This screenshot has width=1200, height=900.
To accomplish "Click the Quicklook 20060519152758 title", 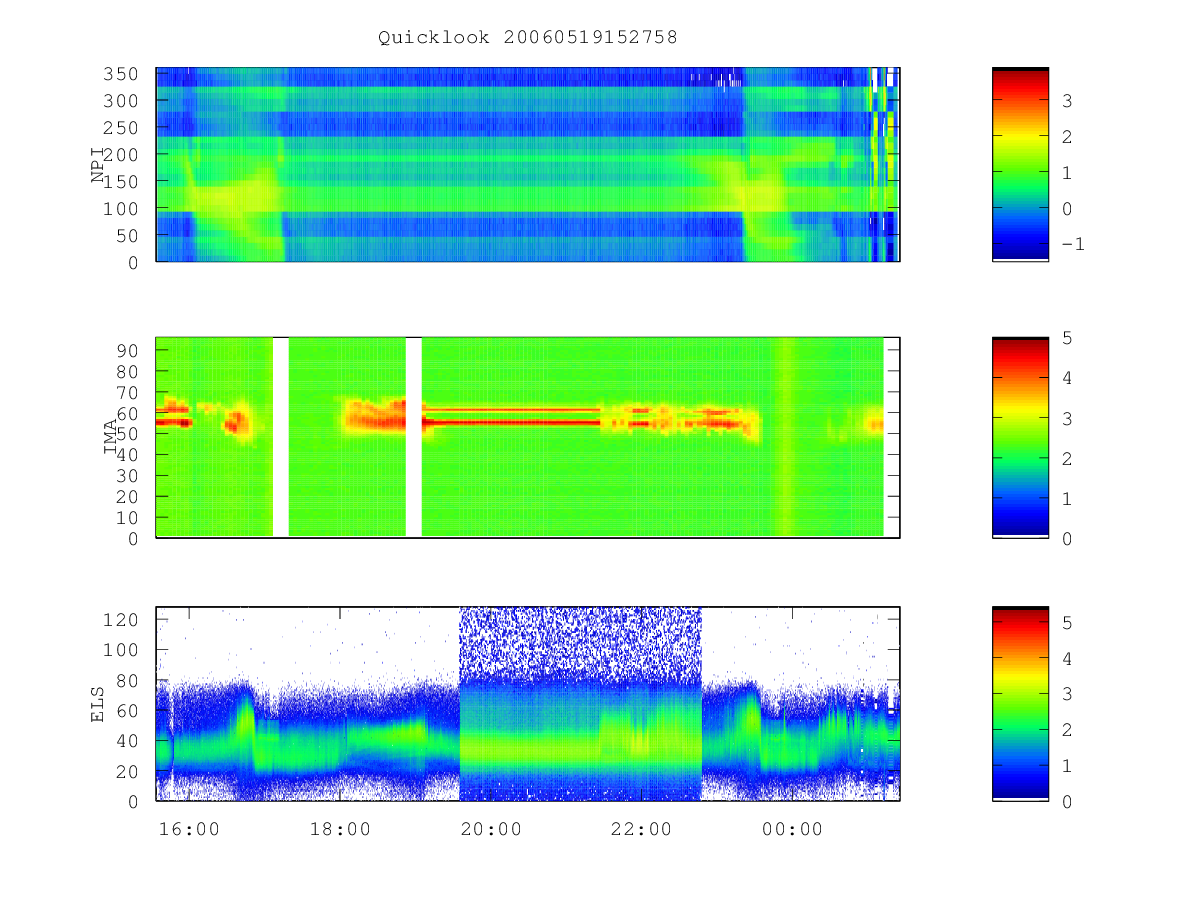I will coord(528,38).
